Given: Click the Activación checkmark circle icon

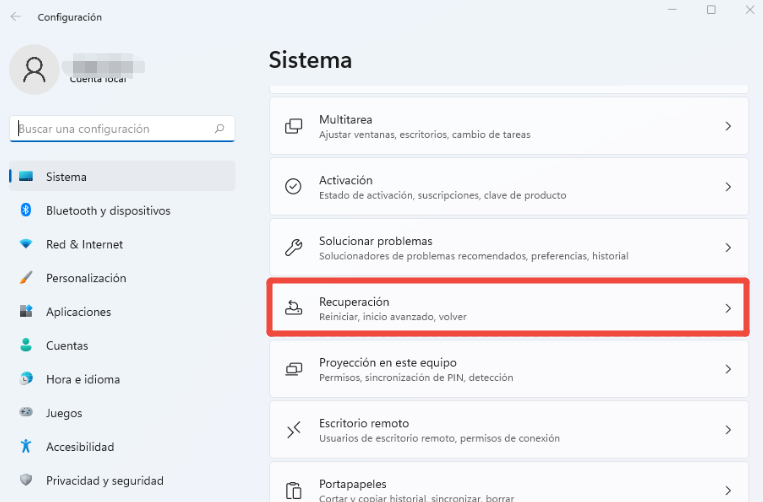Looking at the screenshot, I should click(x=293, y=186).
